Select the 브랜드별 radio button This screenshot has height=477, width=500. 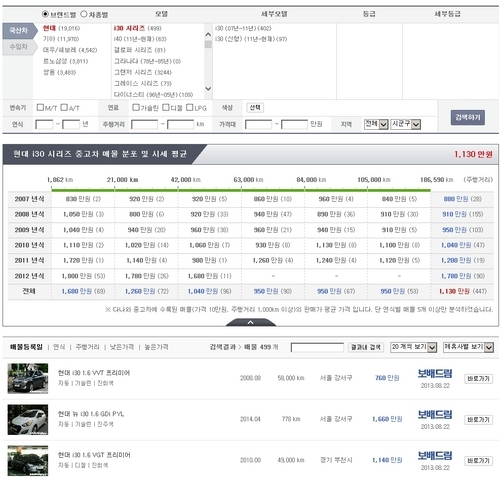45,14
